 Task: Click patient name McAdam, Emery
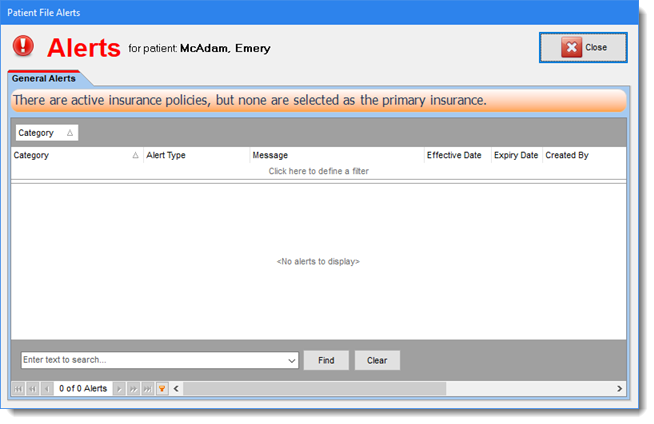[x=225, y=48]
